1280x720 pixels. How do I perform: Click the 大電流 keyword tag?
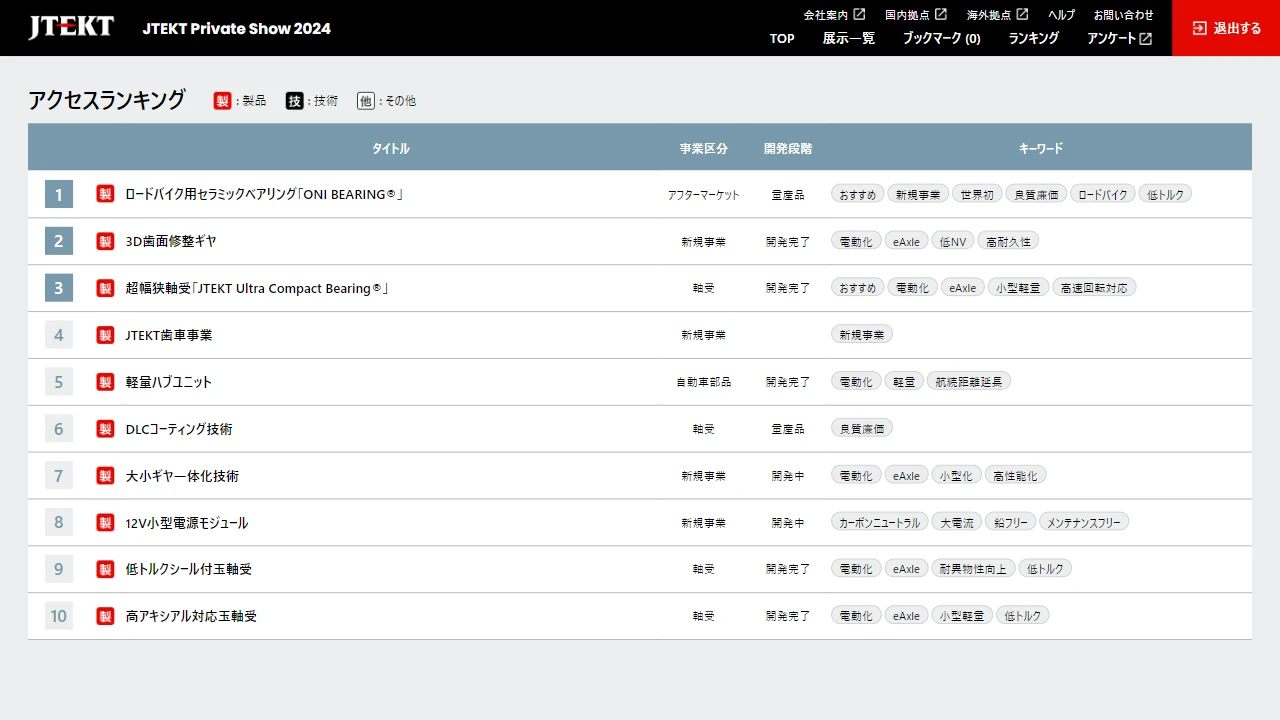click(956, 522)
